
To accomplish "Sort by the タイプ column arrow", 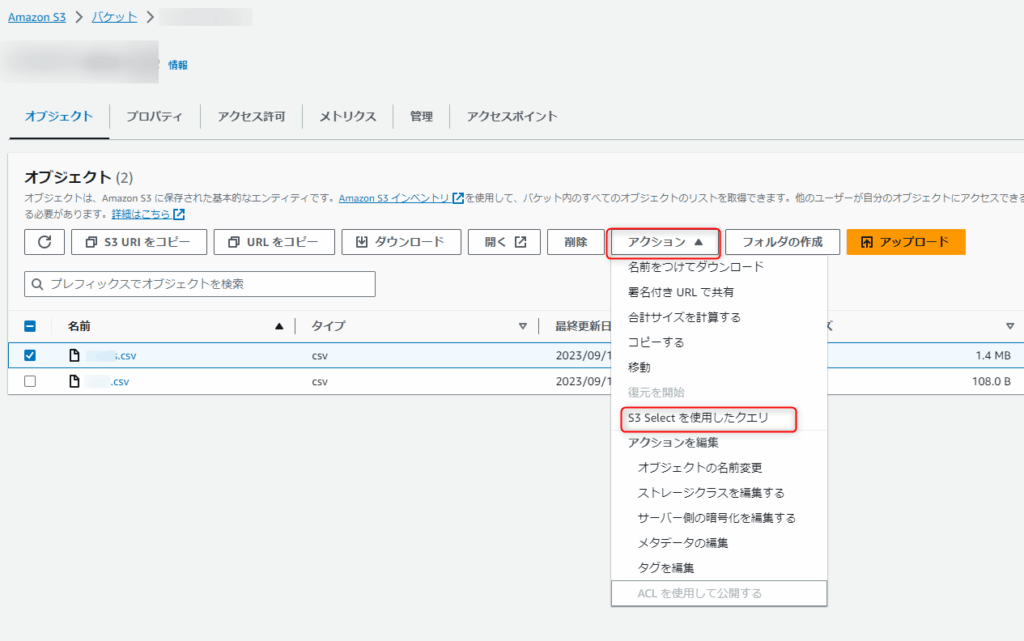I will [x=522, y=326].
